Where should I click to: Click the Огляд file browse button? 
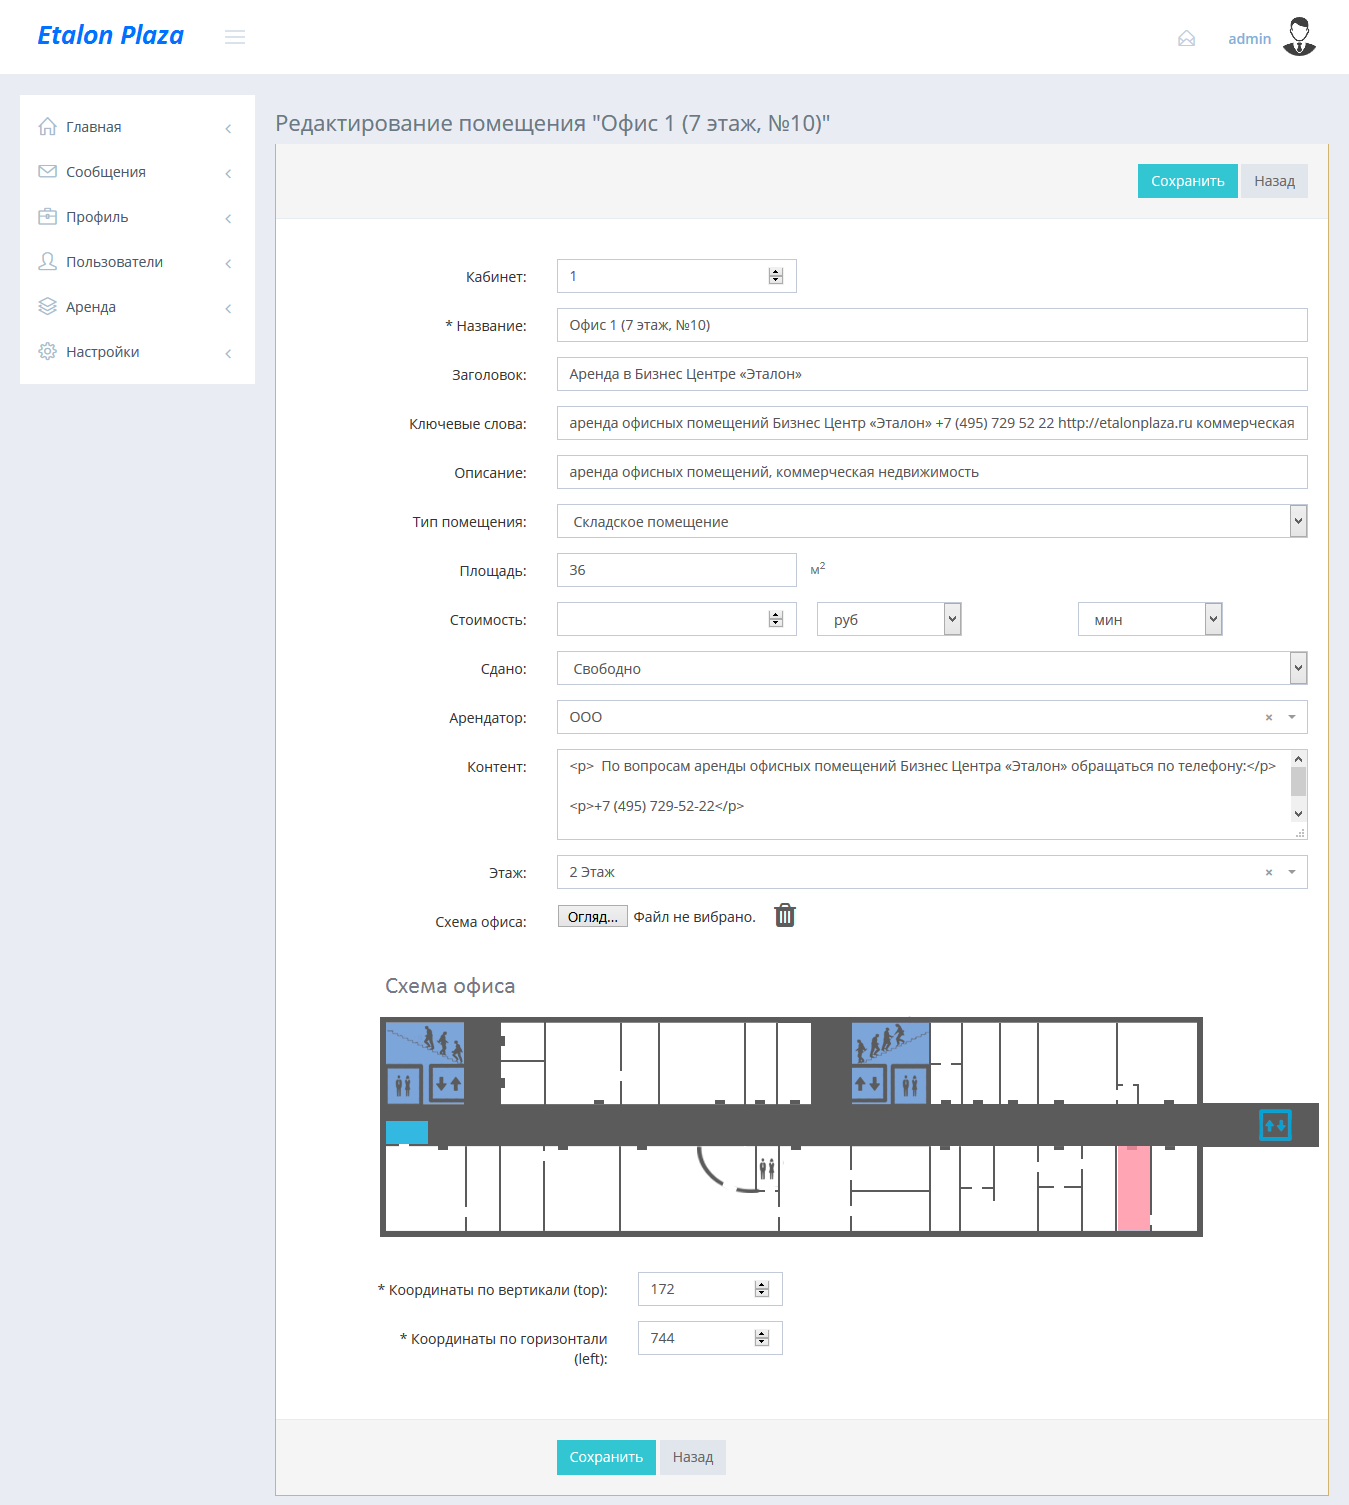point(593,916)
